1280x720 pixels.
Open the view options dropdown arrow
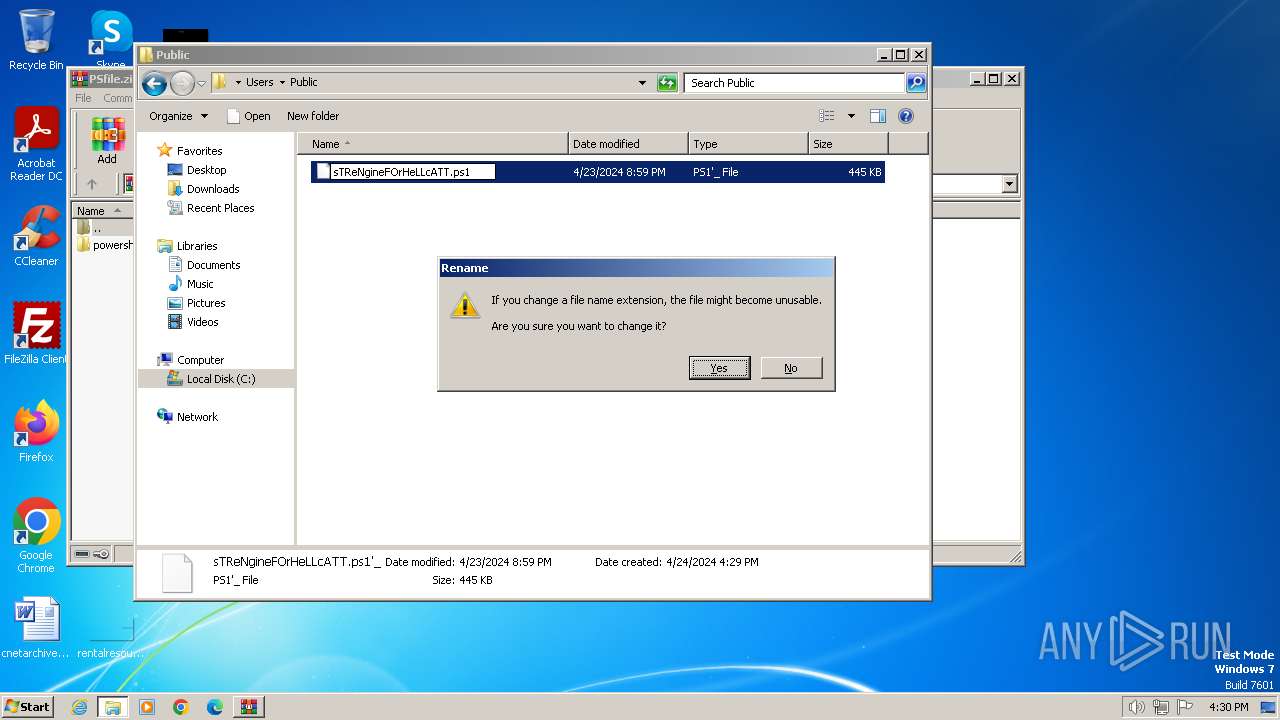(851, 116)
